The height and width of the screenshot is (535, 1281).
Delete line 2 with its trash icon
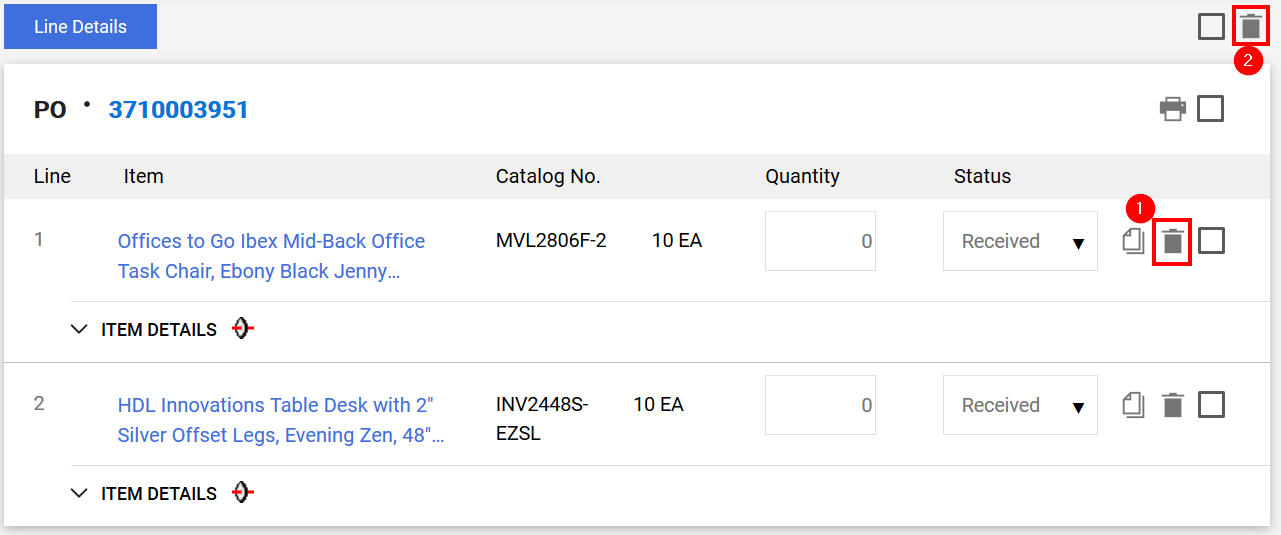(x=1172, y=405)
